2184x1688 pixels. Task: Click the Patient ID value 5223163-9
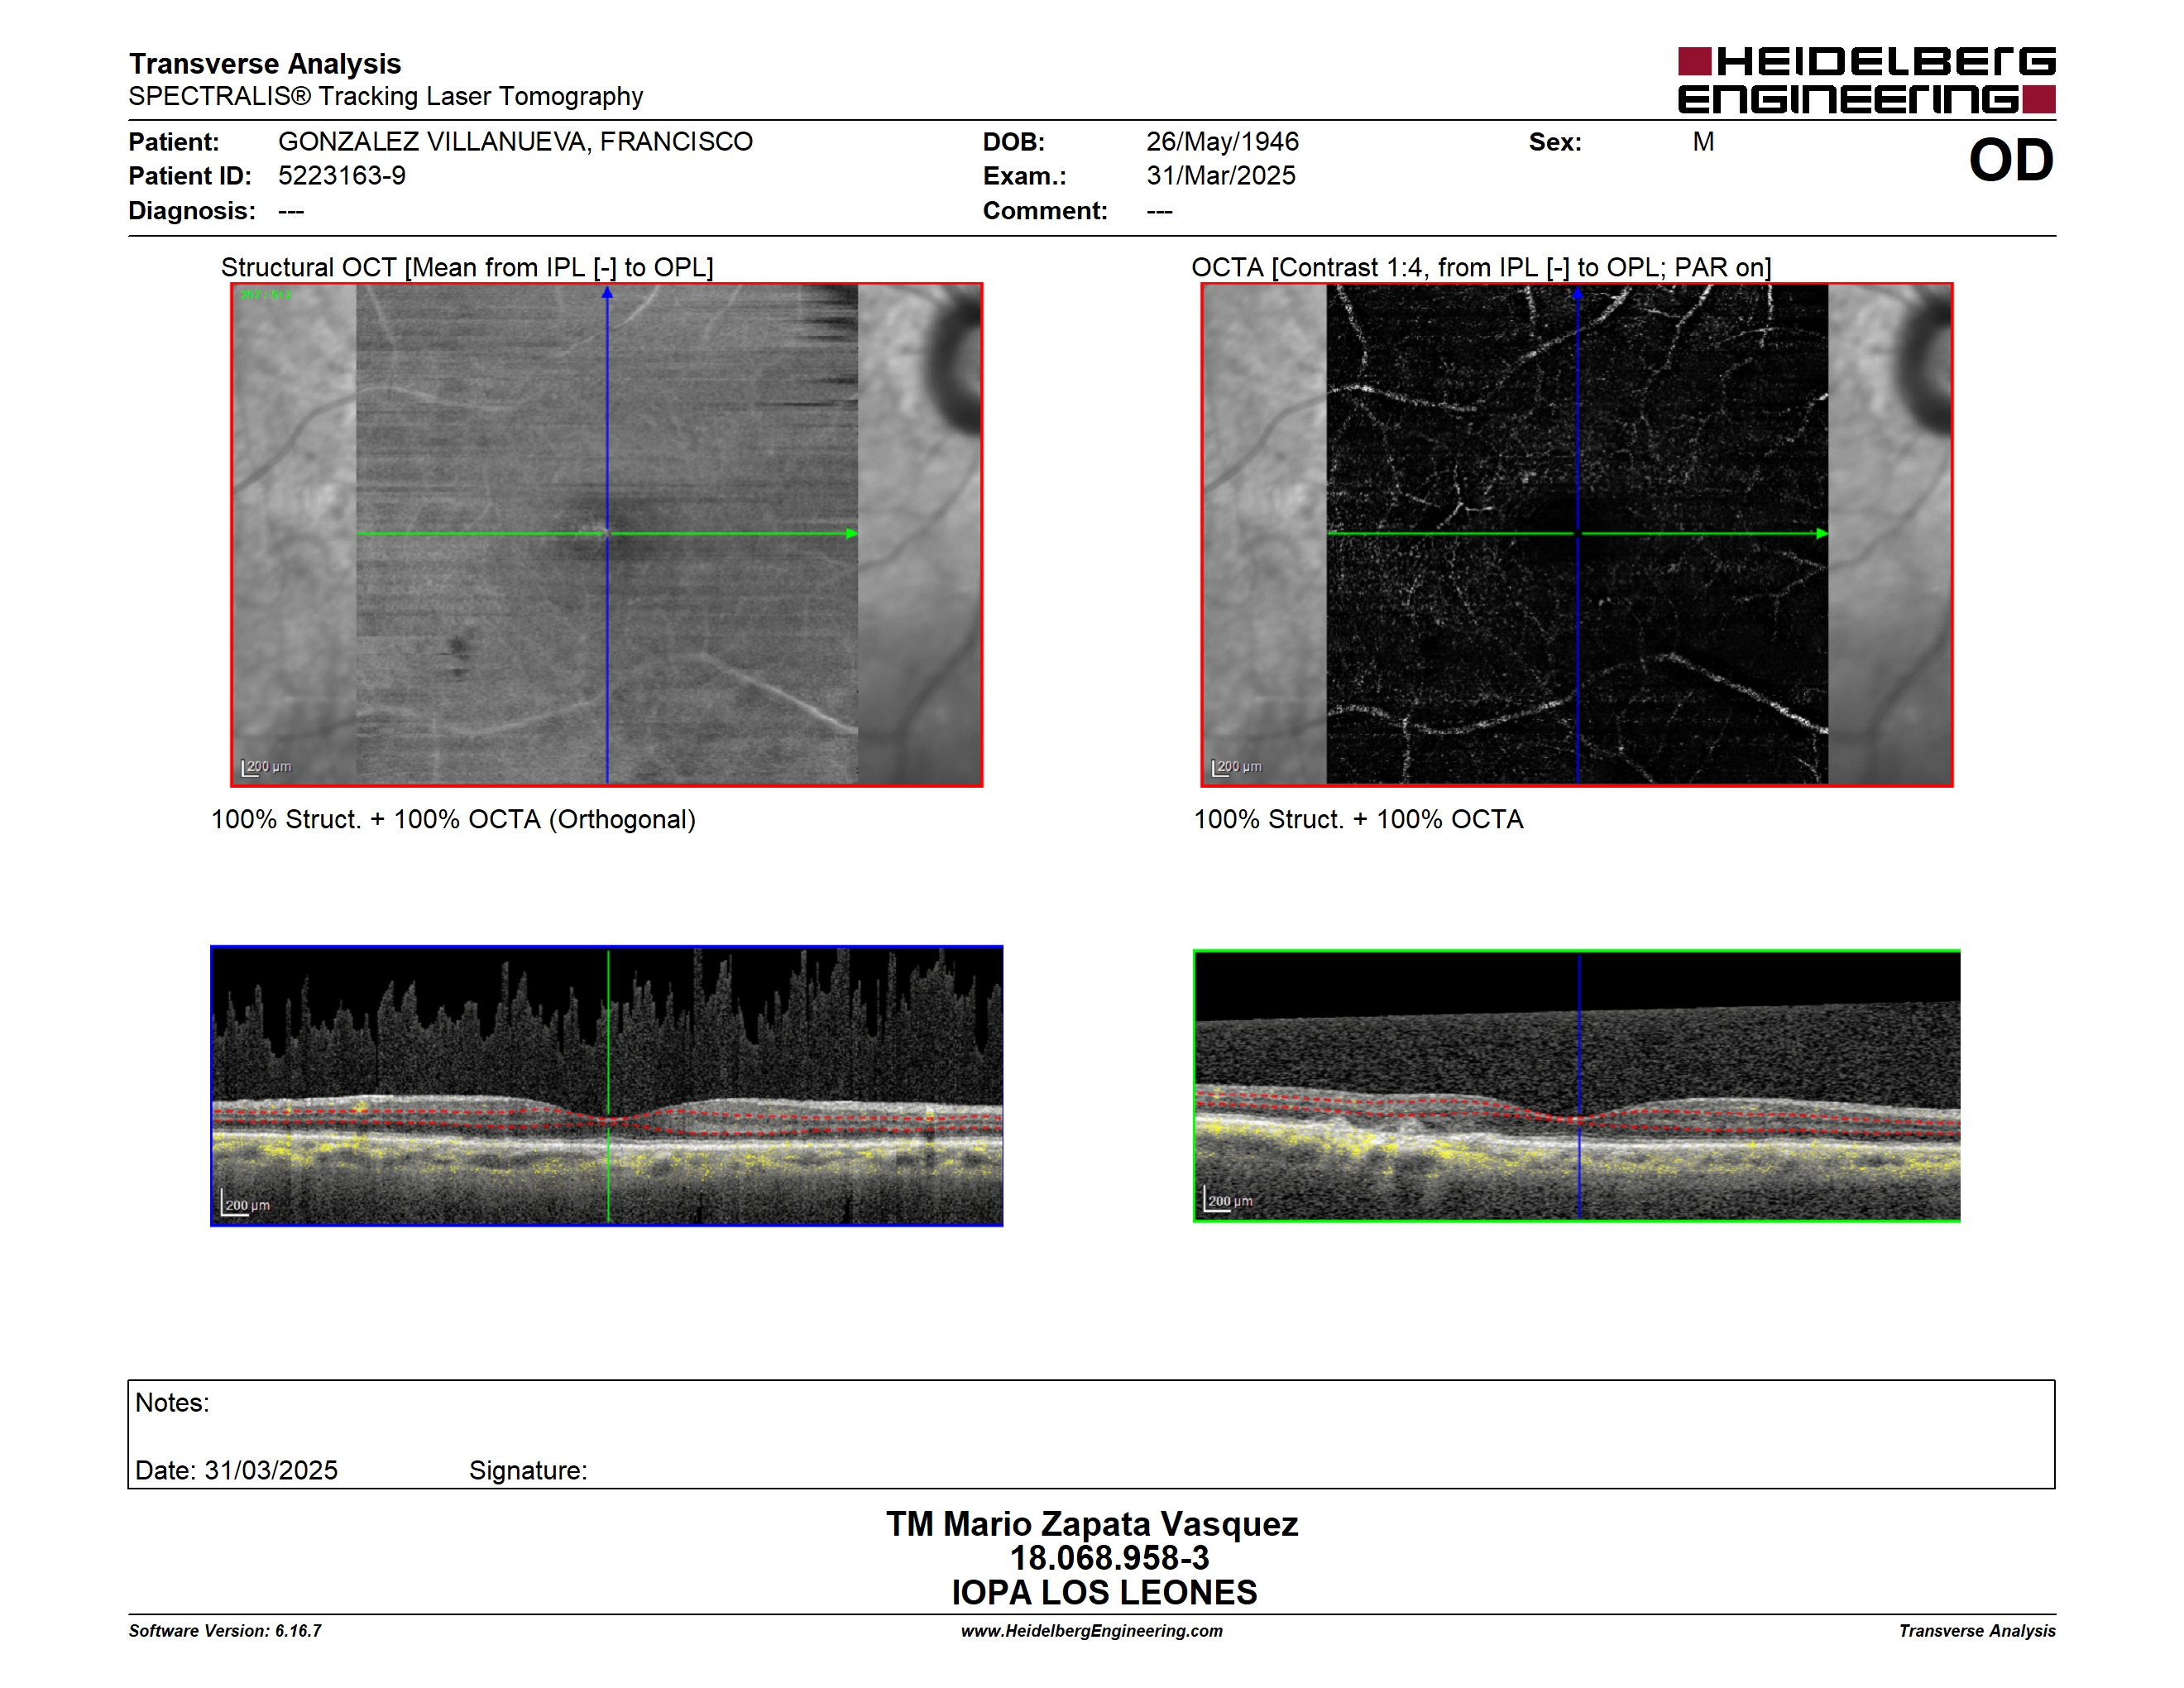click(x=342, y=176)
